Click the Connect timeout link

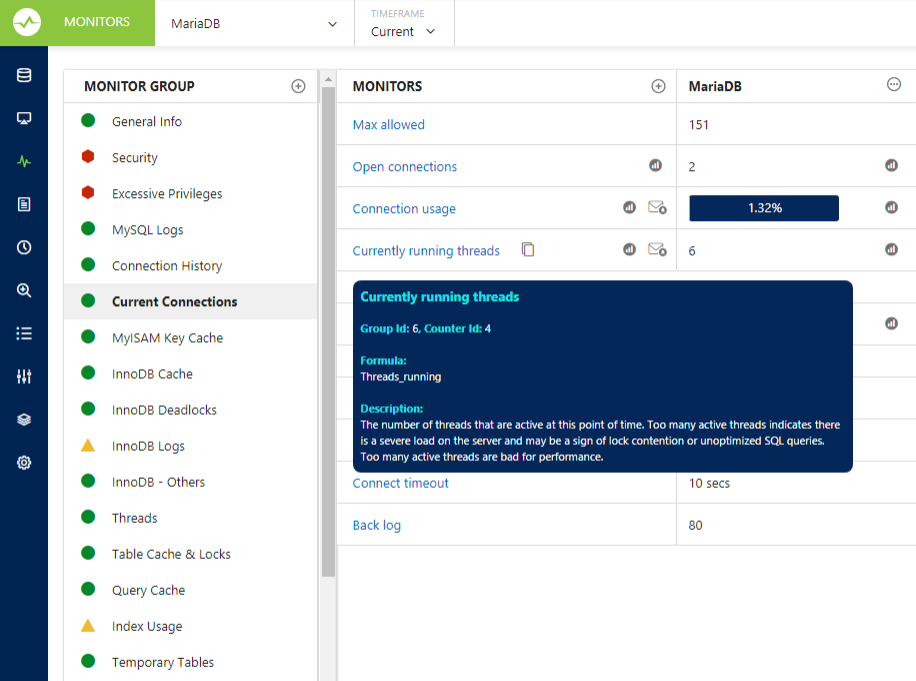401,483
